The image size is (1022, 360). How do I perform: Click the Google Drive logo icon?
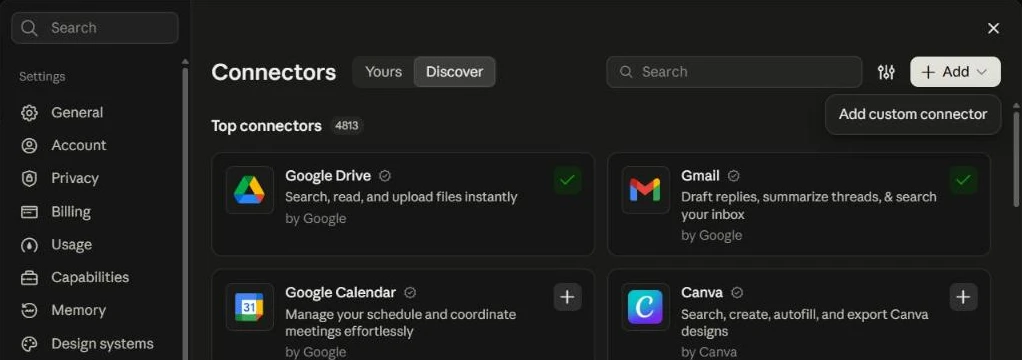pyautogui.click(x=250, y=190)
